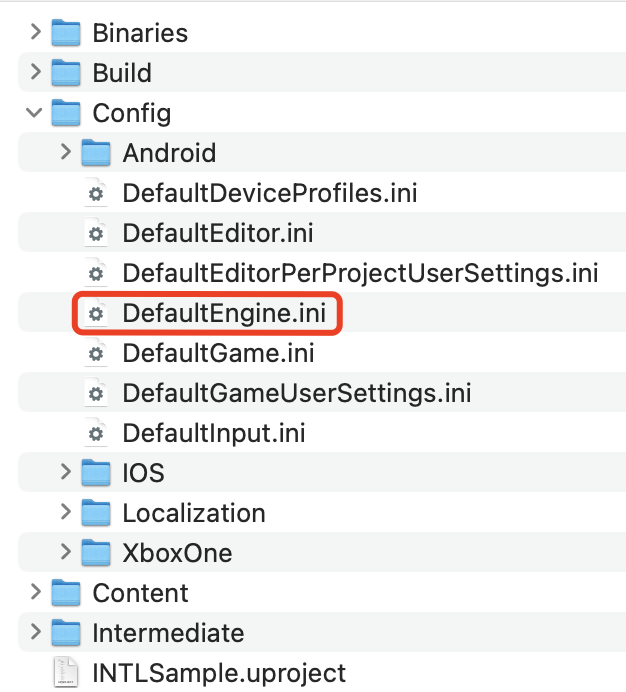
Task: Click the XboxOne folder icon
Action: 96,553
